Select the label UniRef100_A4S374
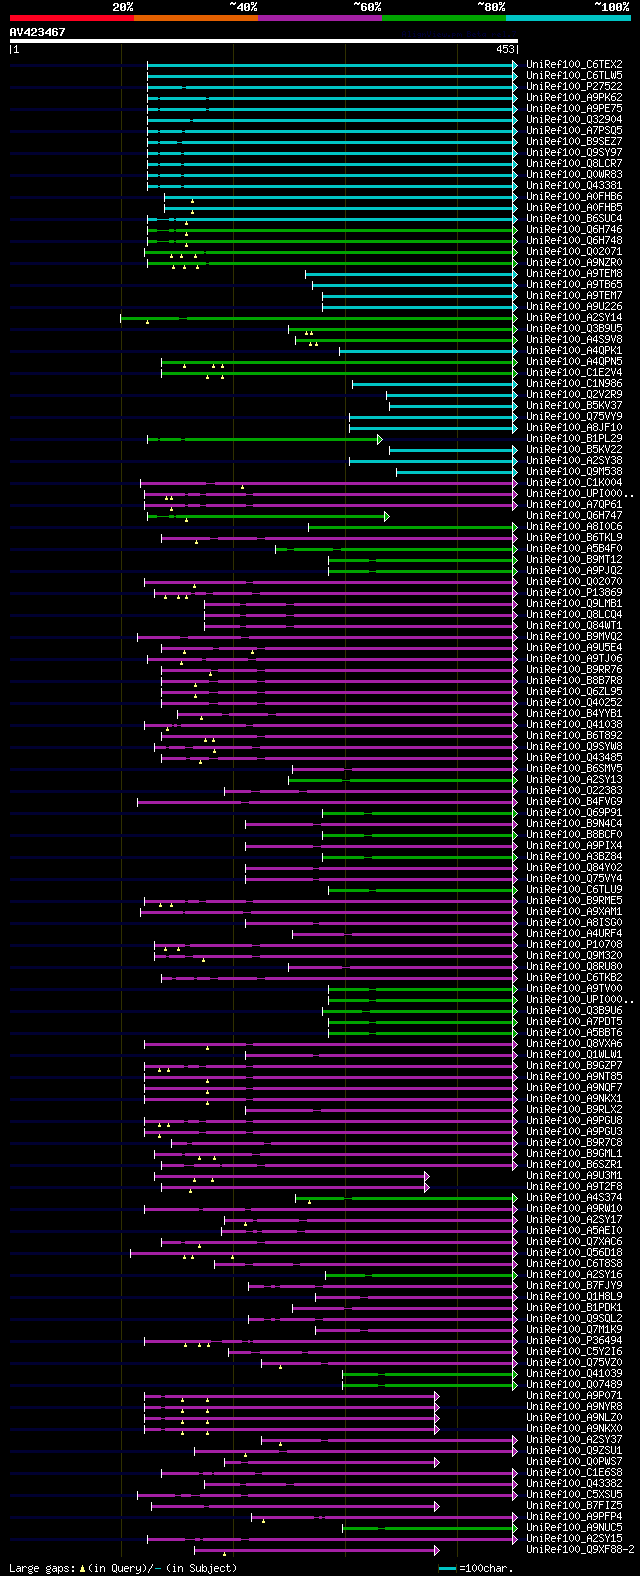This screenshot has height=1576, width=640. (x=574, y=1197)
